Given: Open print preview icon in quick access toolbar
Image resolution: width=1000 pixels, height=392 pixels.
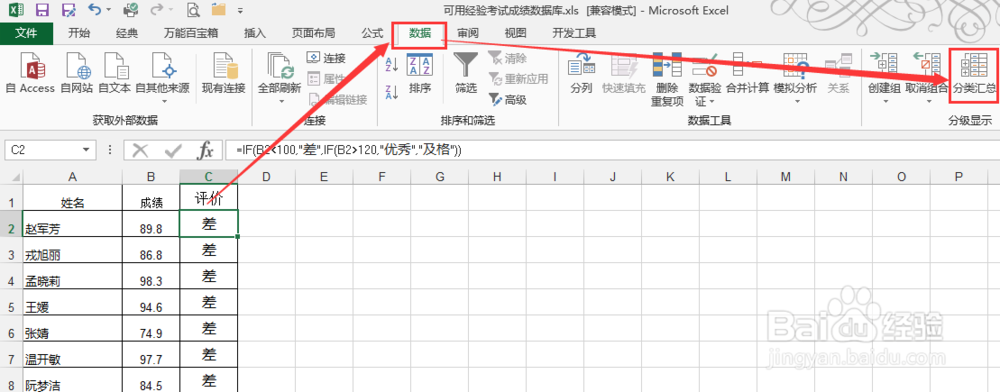Looking at the screenshot, I should tap(193, 10).
